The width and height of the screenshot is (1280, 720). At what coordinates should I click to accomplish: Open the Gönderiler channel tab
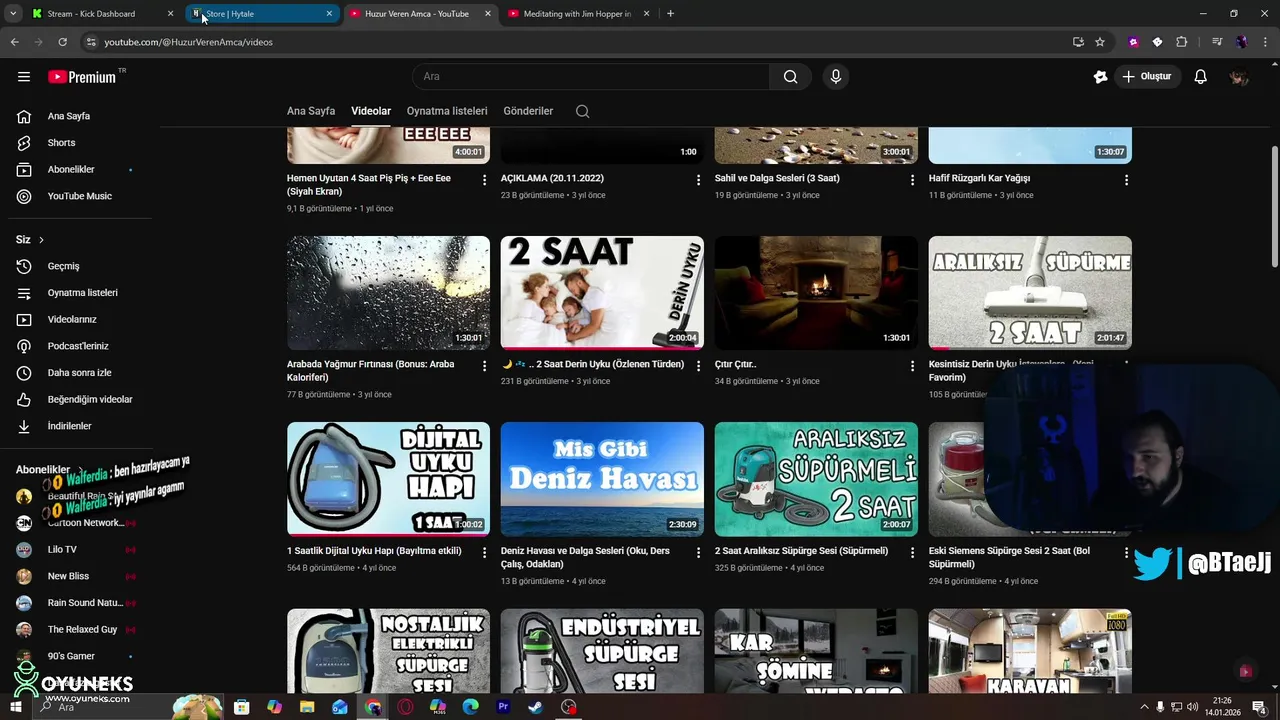pos(528,111)
